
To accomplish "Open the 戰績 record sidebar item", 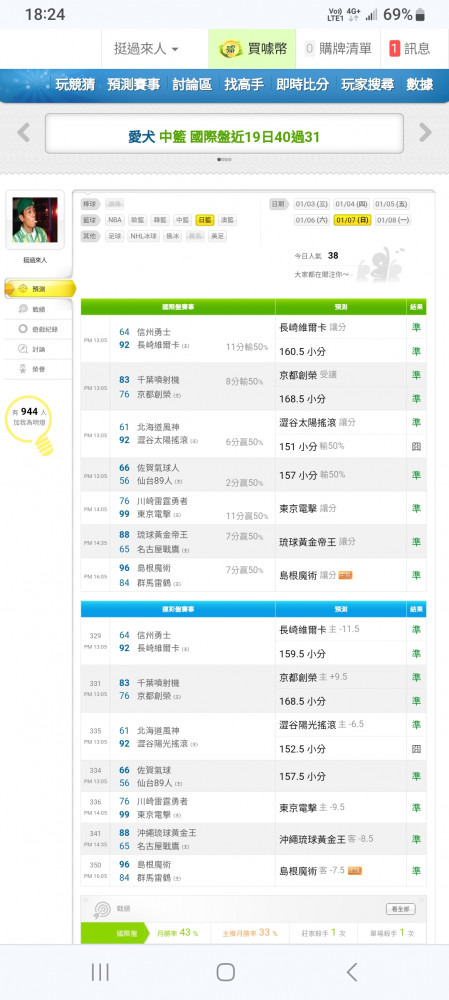I will tap(38, 309).
